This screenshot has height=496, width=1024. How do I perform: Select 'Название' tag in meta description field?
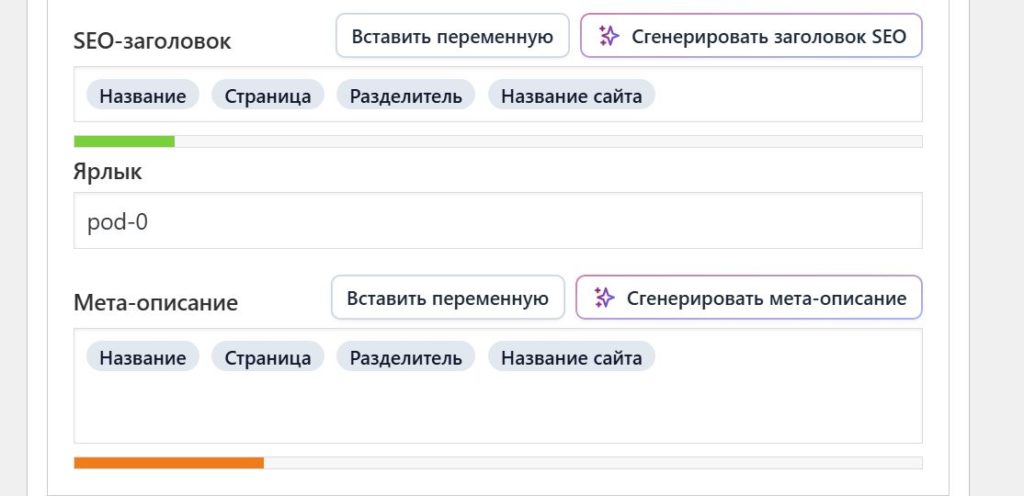click(x=142, y=356)
